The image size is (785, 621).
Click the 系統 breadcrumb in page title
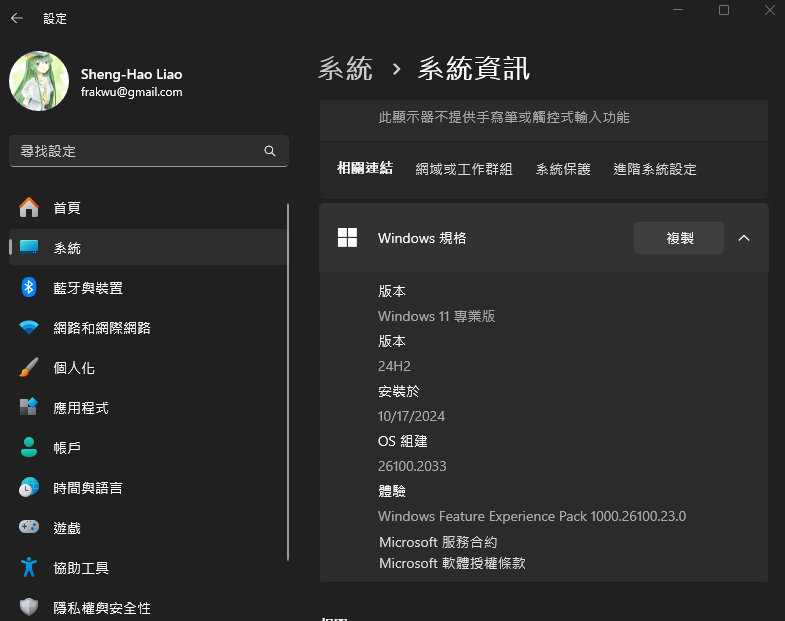click(x=345, y=68)
